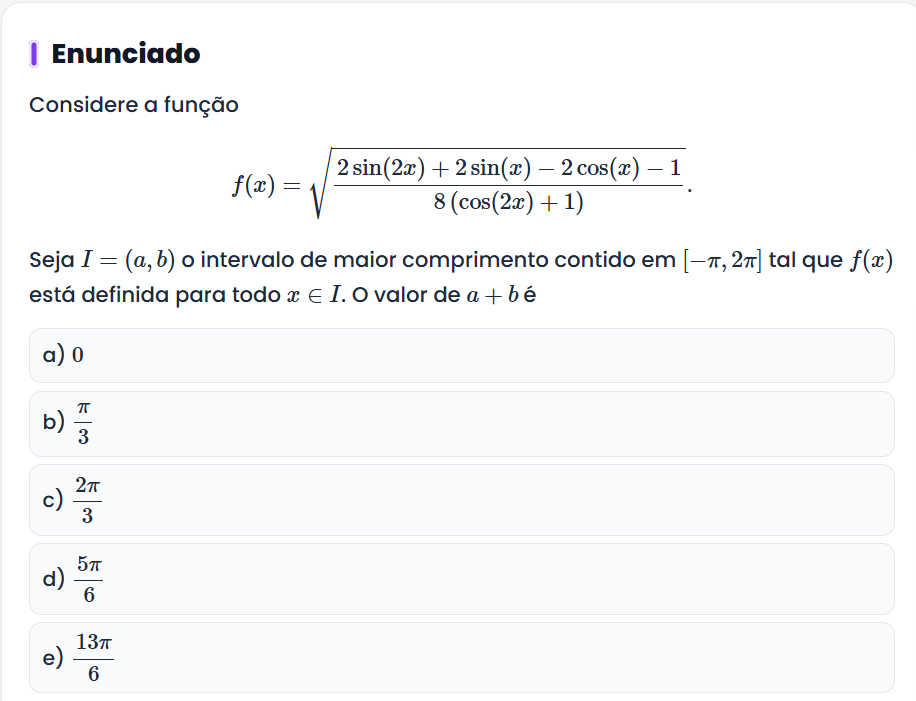The height and width of the screenshot is (701, 916).
Task: Select answer option a) 0
Action: (x=461, y=355)
